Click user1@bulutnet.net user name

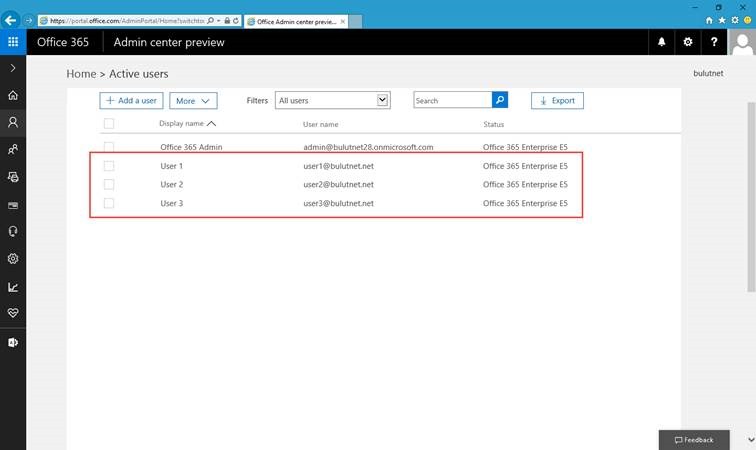338,166
